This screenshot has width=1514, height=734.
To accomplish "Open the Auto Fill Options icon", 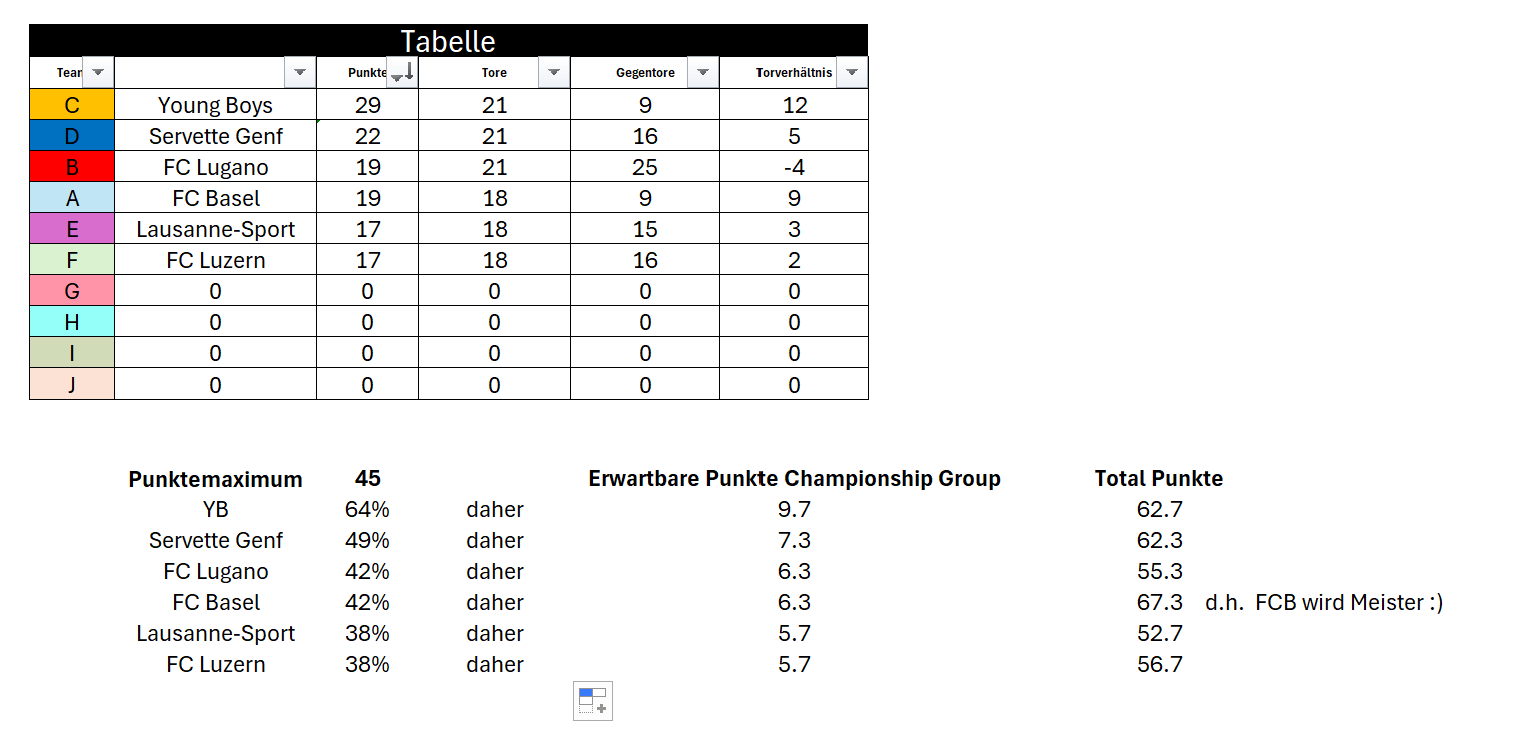I will [x=593, y=700].
